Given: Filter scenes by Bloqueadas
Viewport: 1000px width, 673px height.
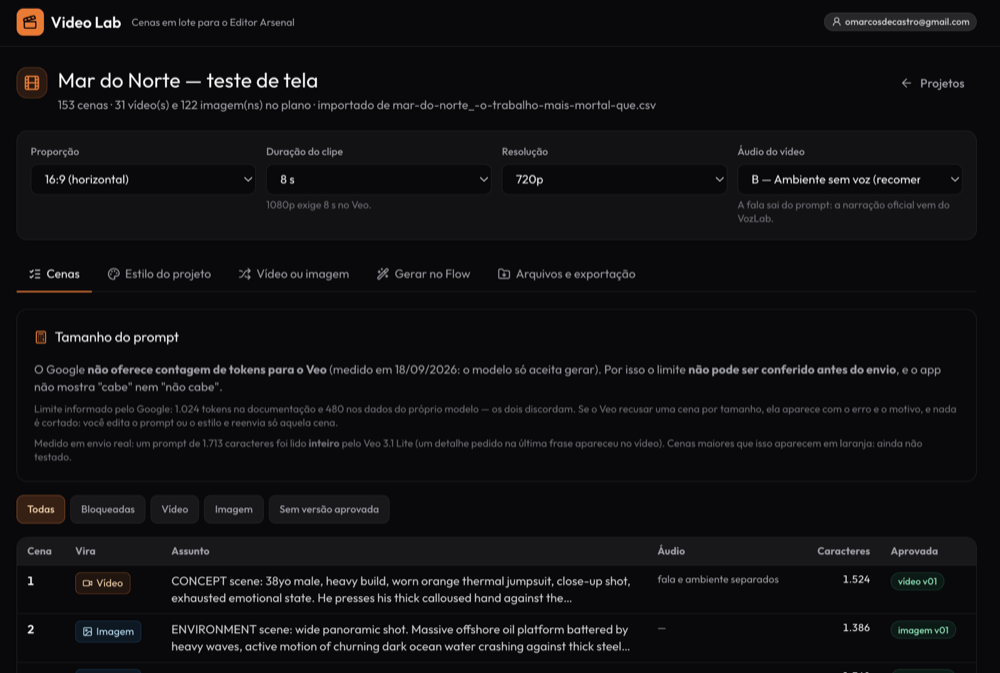Looking at the screenshot, I should coord(108,510).
